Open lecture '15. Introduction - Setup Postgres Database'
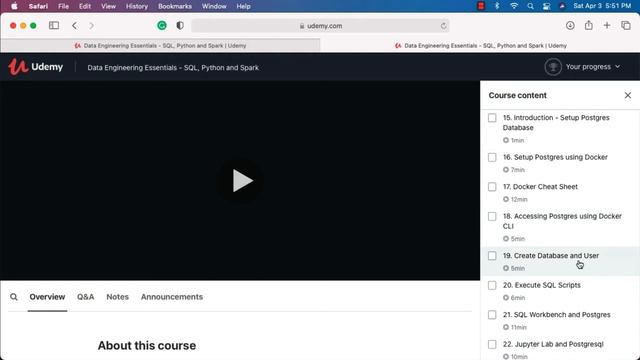 [x=556, y=122]
